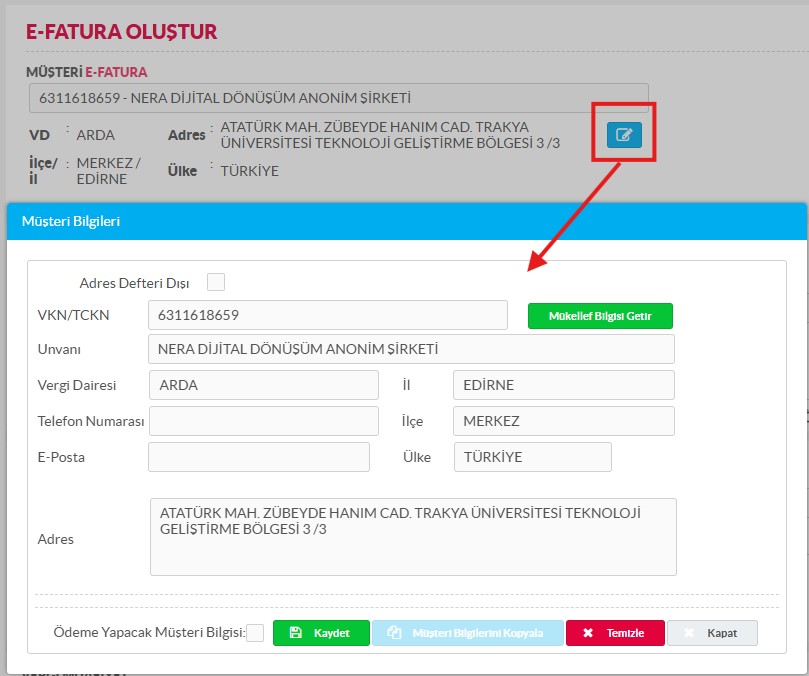Save customer info with Kaydet button

coord(321,633)
